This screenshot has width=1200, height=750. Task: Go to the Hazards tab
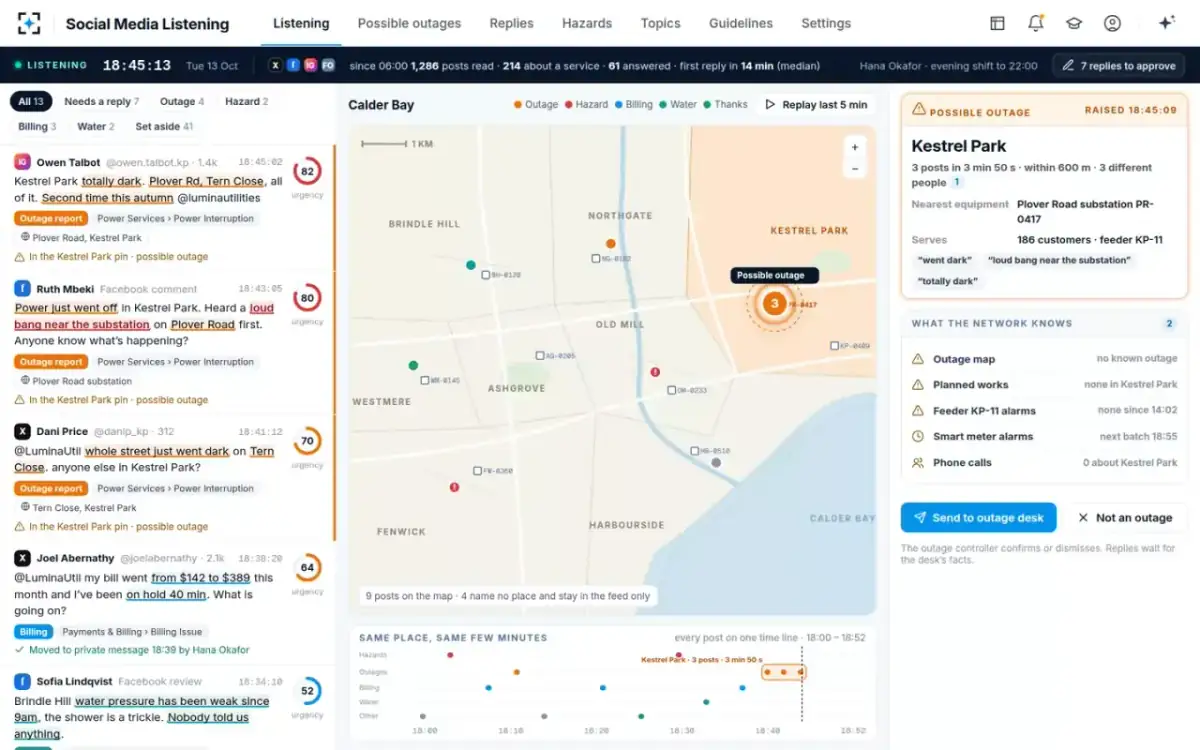point(587,23)
